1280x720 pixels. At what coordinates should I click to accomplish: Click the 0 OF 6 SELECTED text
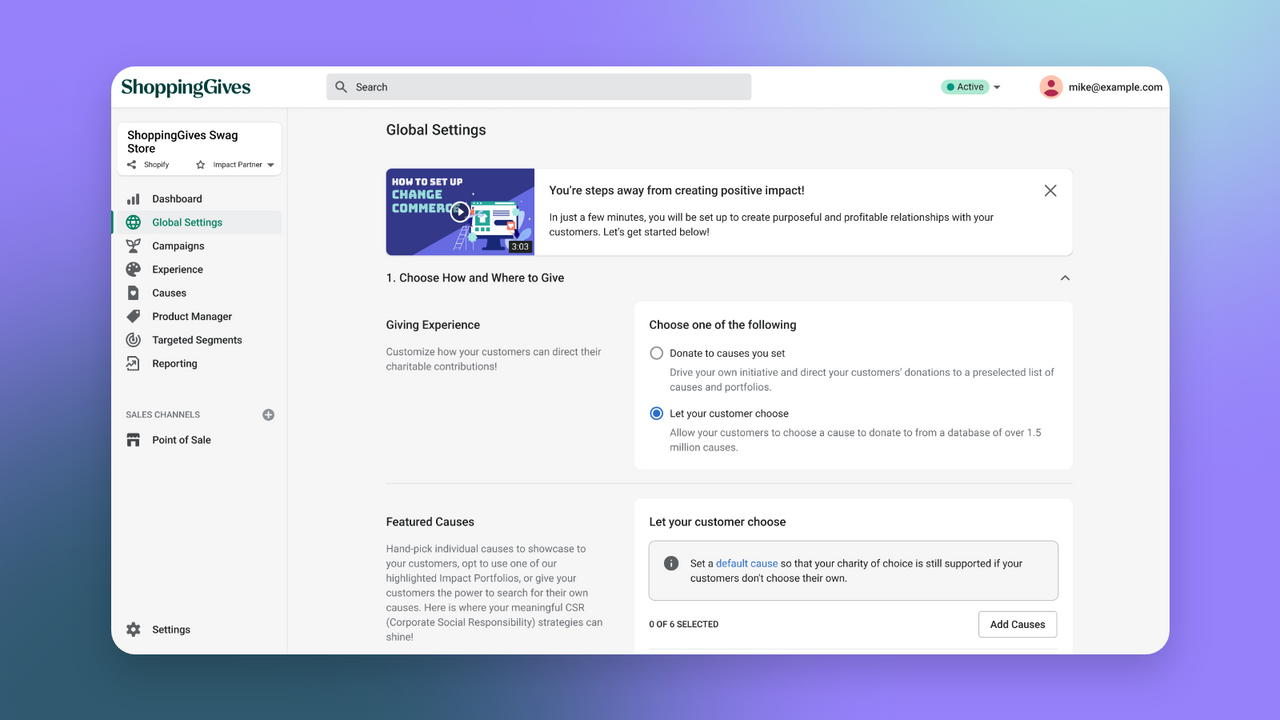684,624
